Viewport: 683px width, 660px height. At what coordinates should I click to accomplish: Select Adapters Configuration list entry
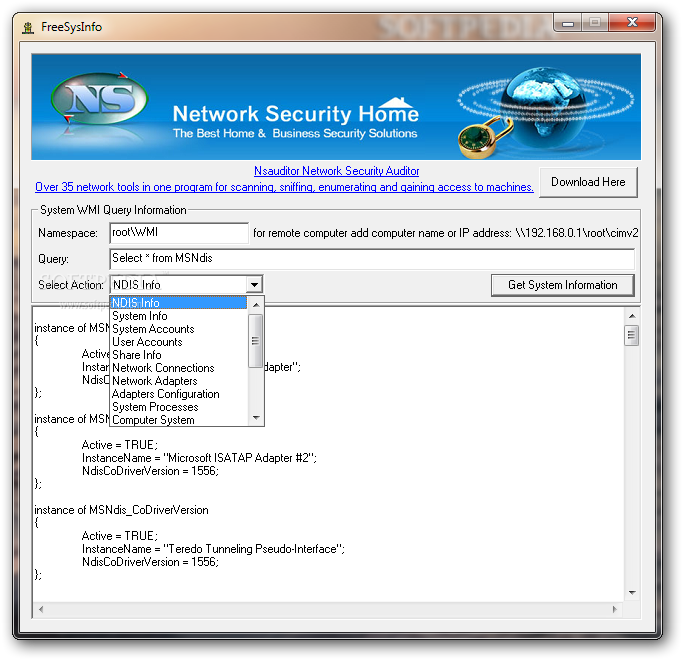coord(179,394)
